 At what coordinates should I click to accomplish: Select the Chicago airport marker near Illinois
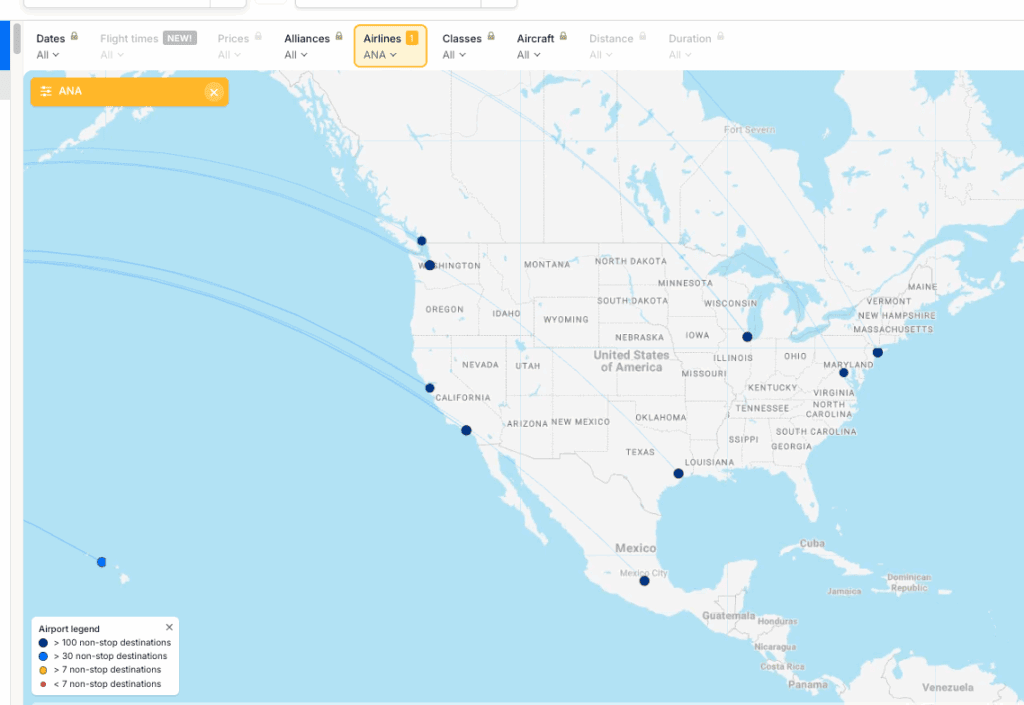point(747,337)
